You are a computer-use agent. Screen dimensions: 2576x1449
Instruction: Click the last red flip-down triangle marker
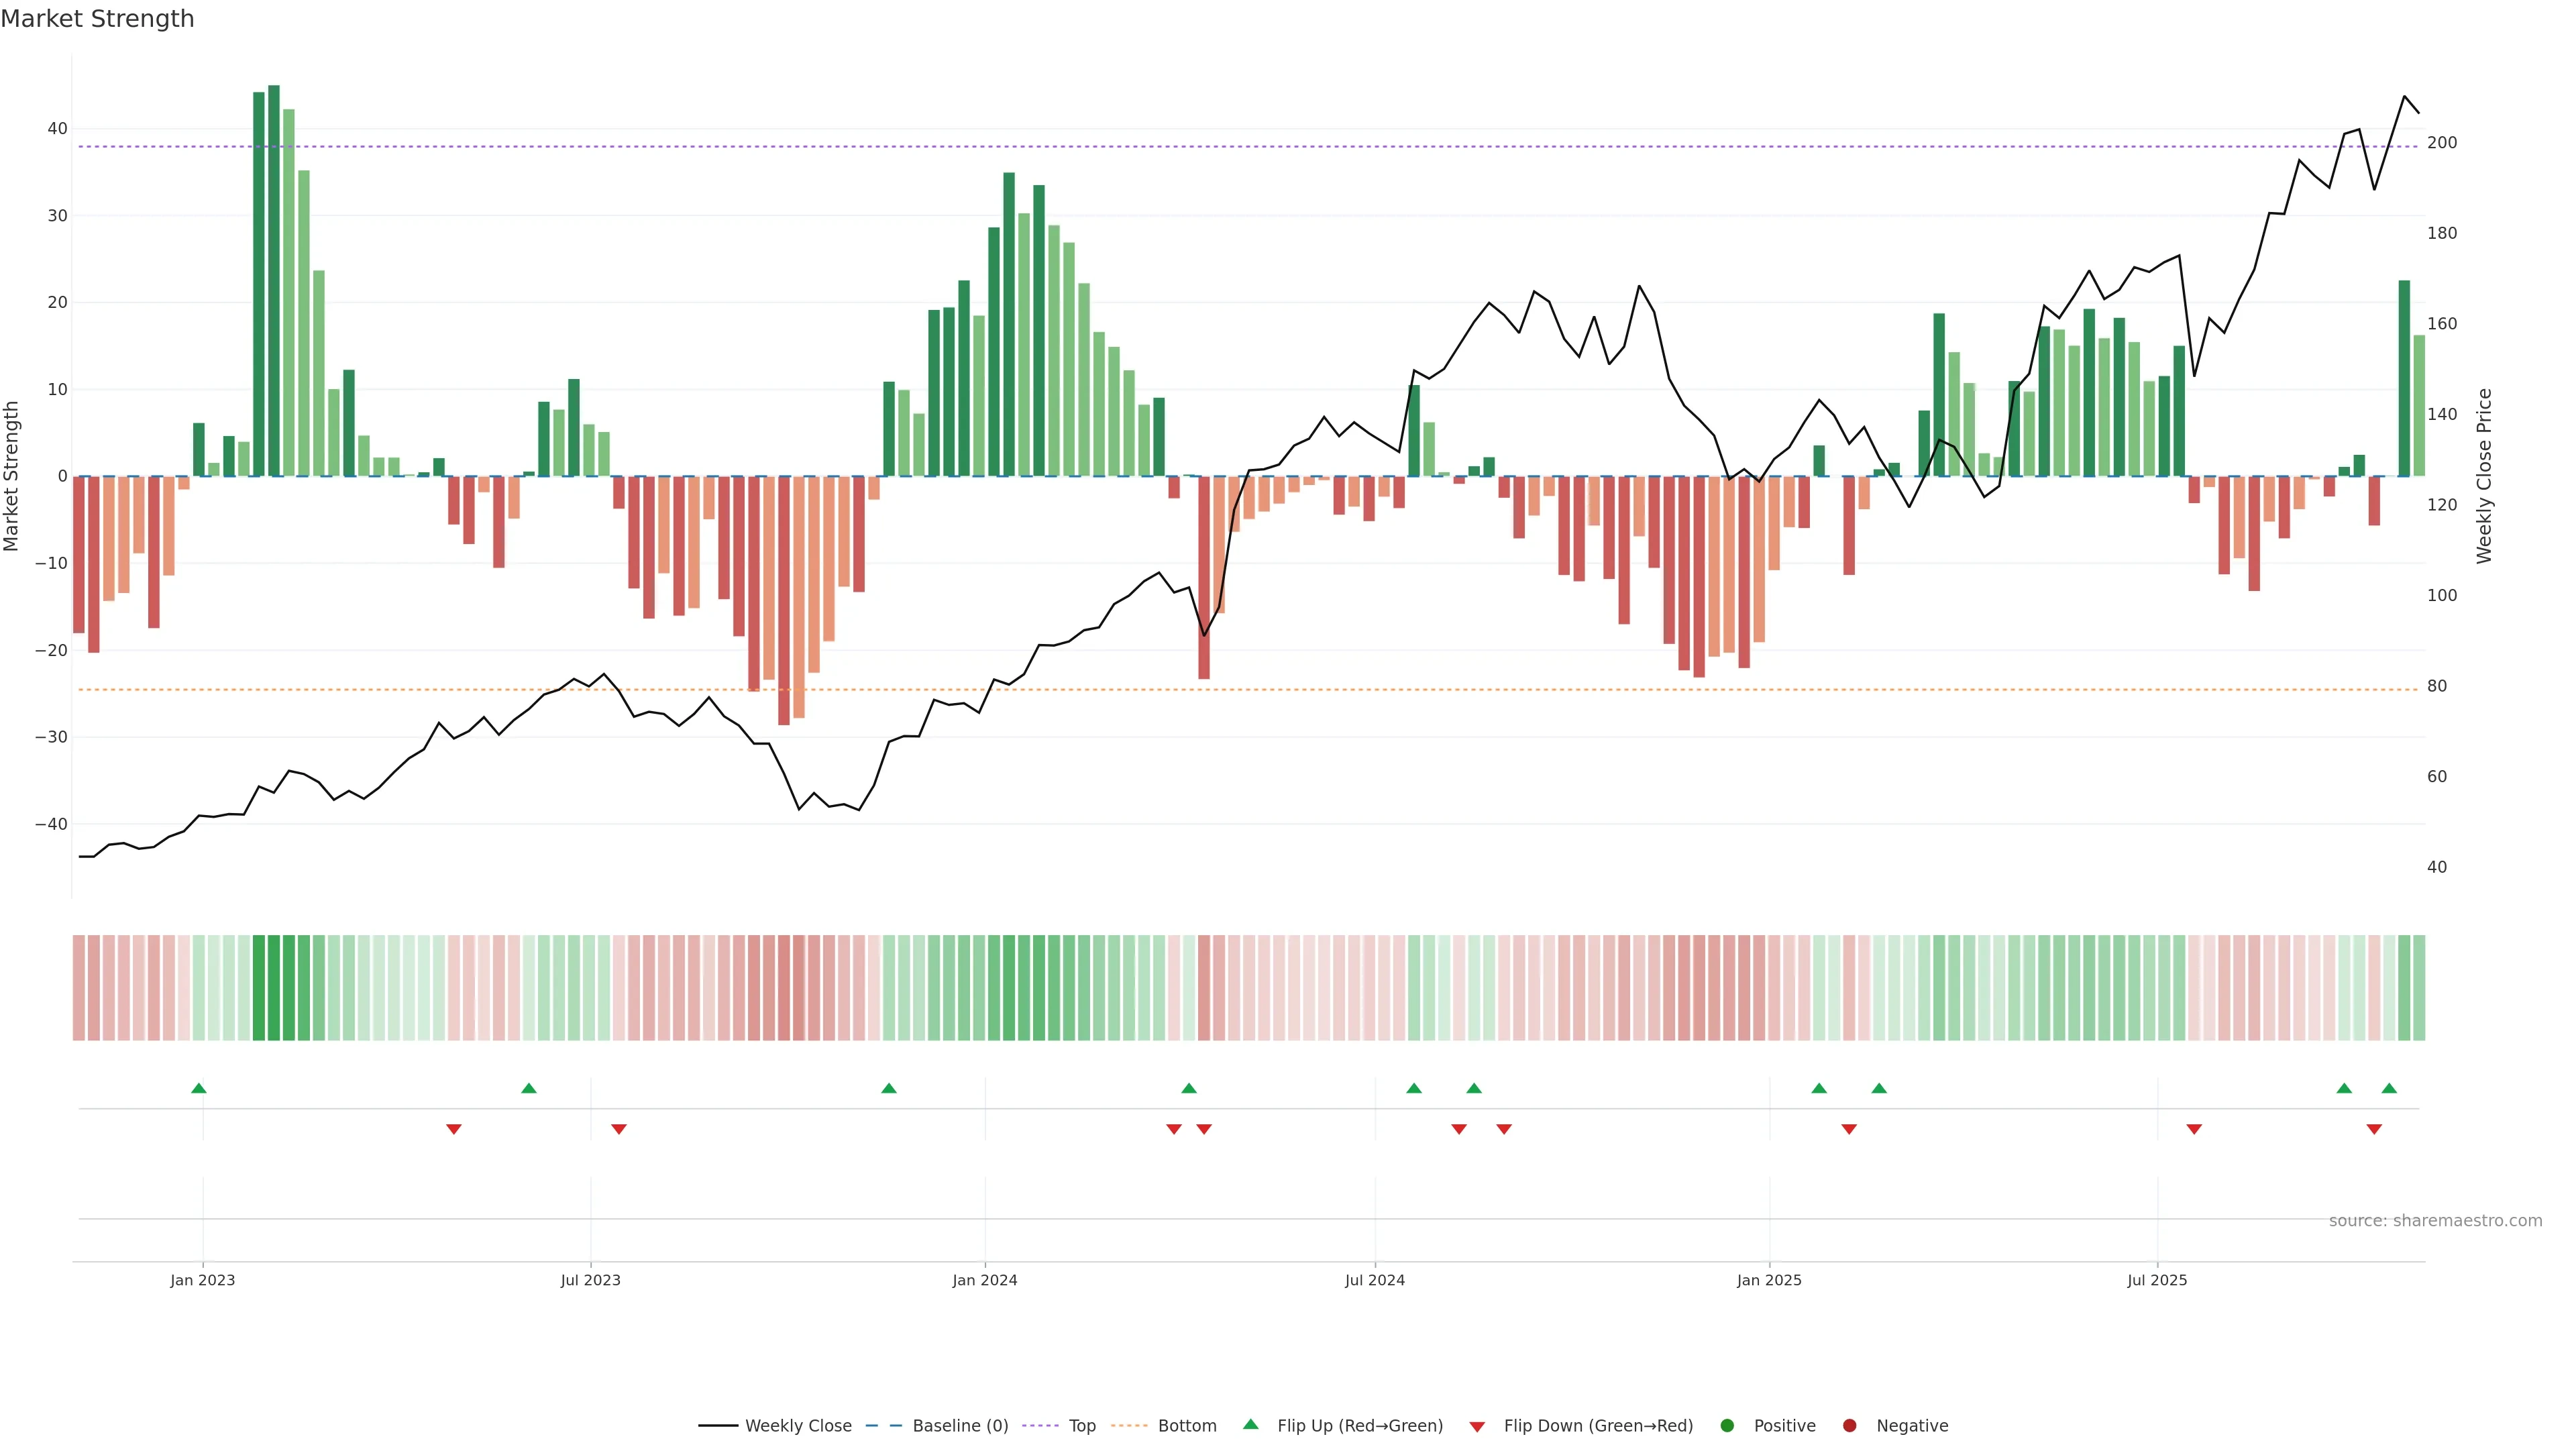tap(2374, 1129)
